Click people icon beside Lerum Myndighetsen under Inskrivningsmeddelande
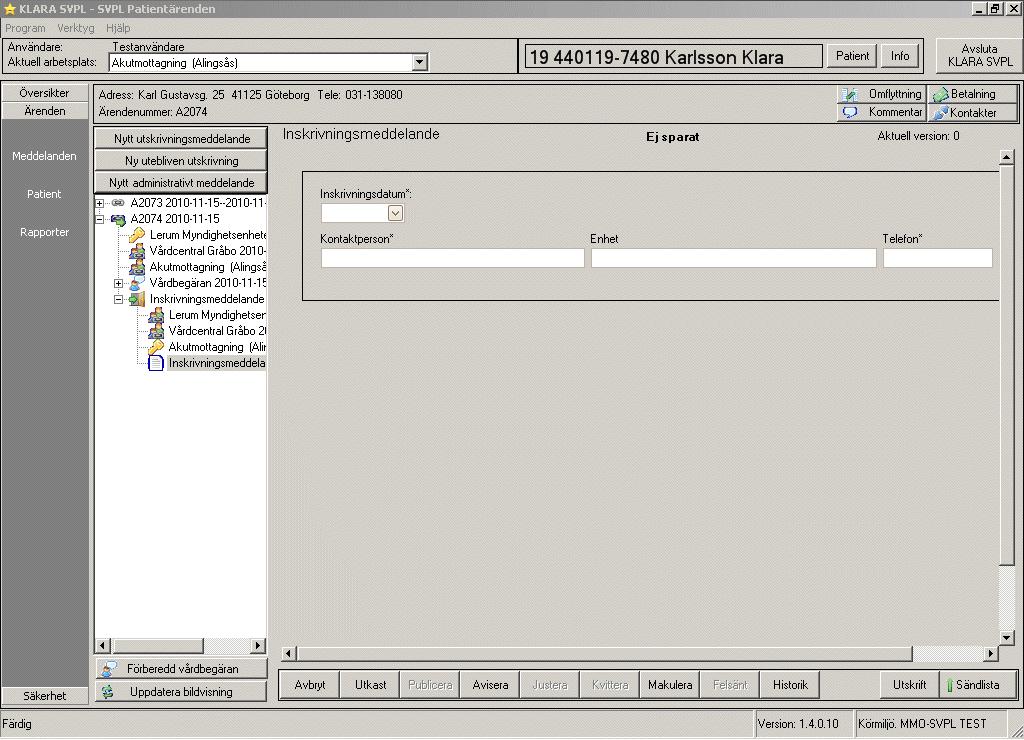The width and height of the screenshot is (1024, 740). 155,315
